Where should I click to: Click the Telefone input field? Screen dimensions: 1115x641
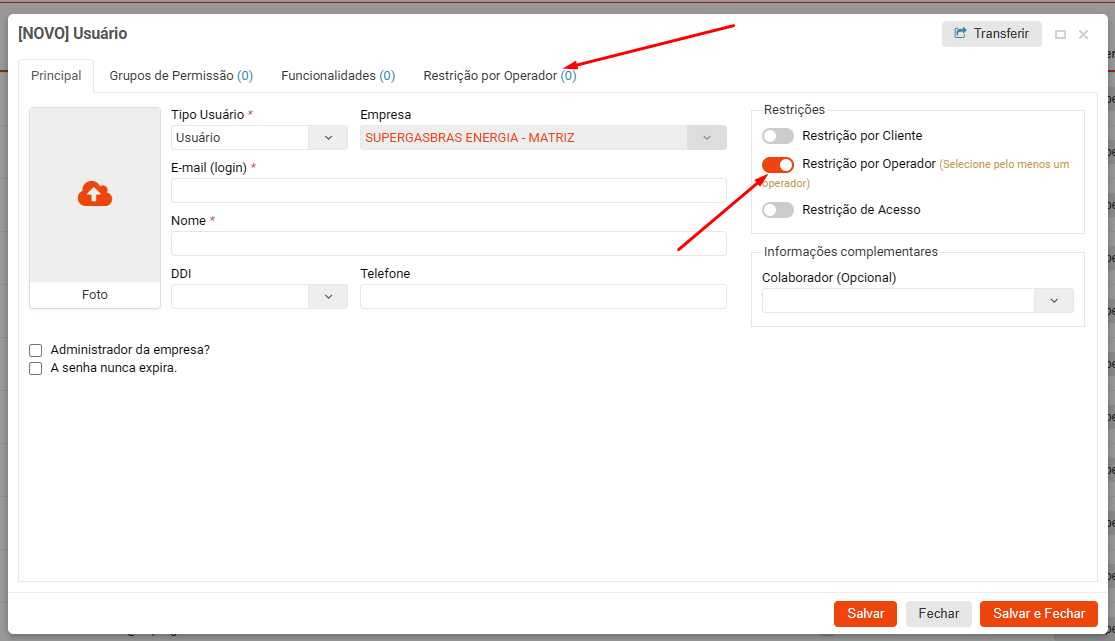(543, 296)
